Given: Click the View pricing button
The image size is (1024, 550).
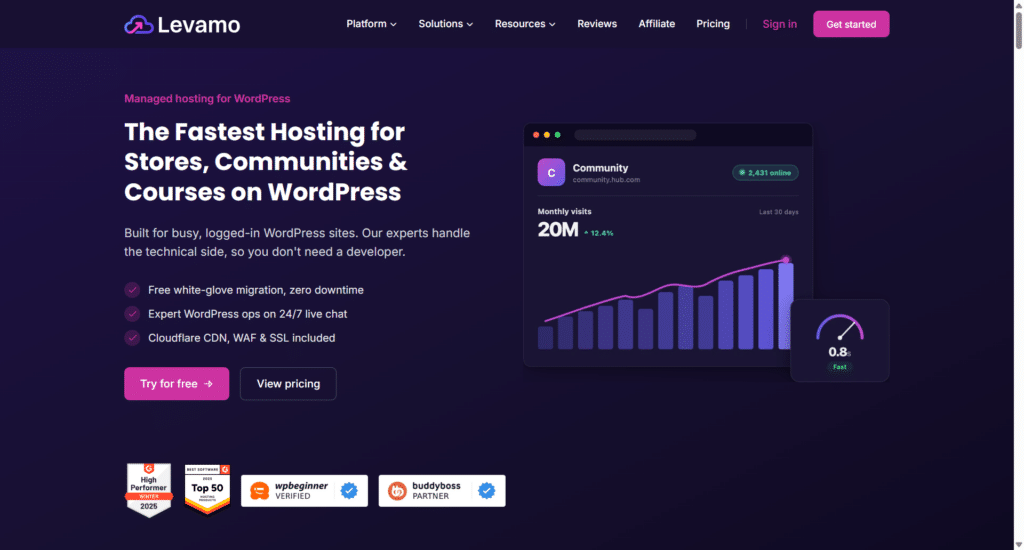Looking at the screenshot, I should [288, 383].
